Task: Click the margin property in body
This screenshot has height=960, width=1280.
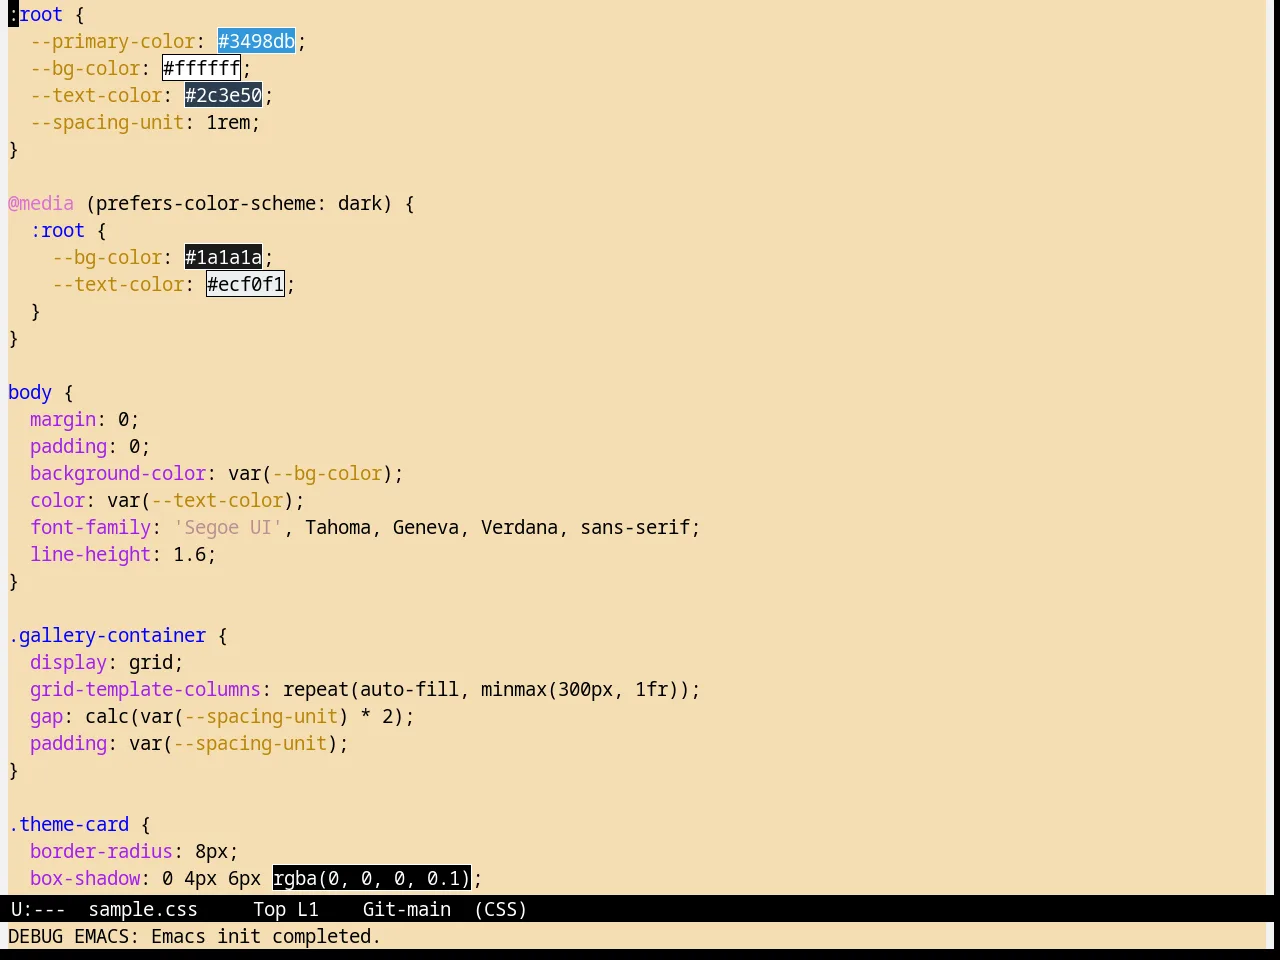Action: coord(63,419)
